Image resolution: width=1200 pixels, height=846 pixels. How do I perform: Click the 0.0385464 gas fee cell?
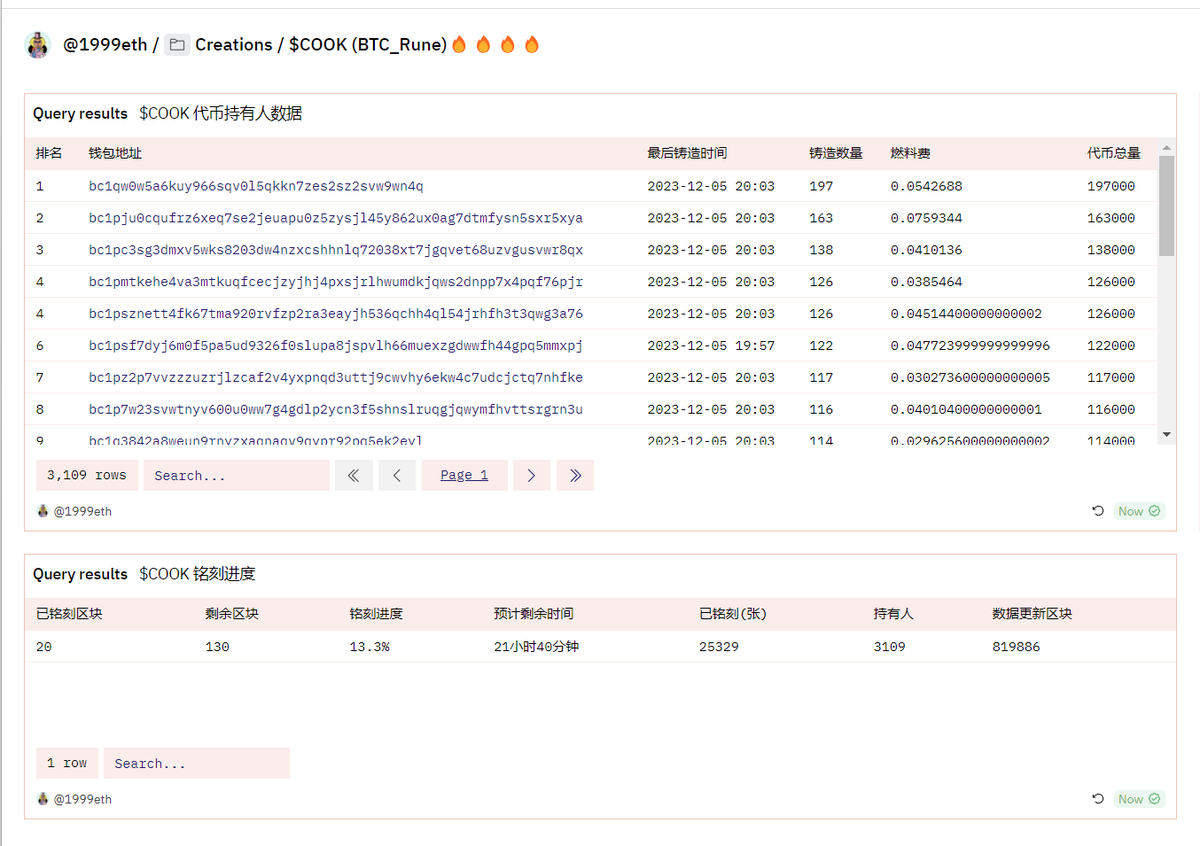[x=927, y=282]
